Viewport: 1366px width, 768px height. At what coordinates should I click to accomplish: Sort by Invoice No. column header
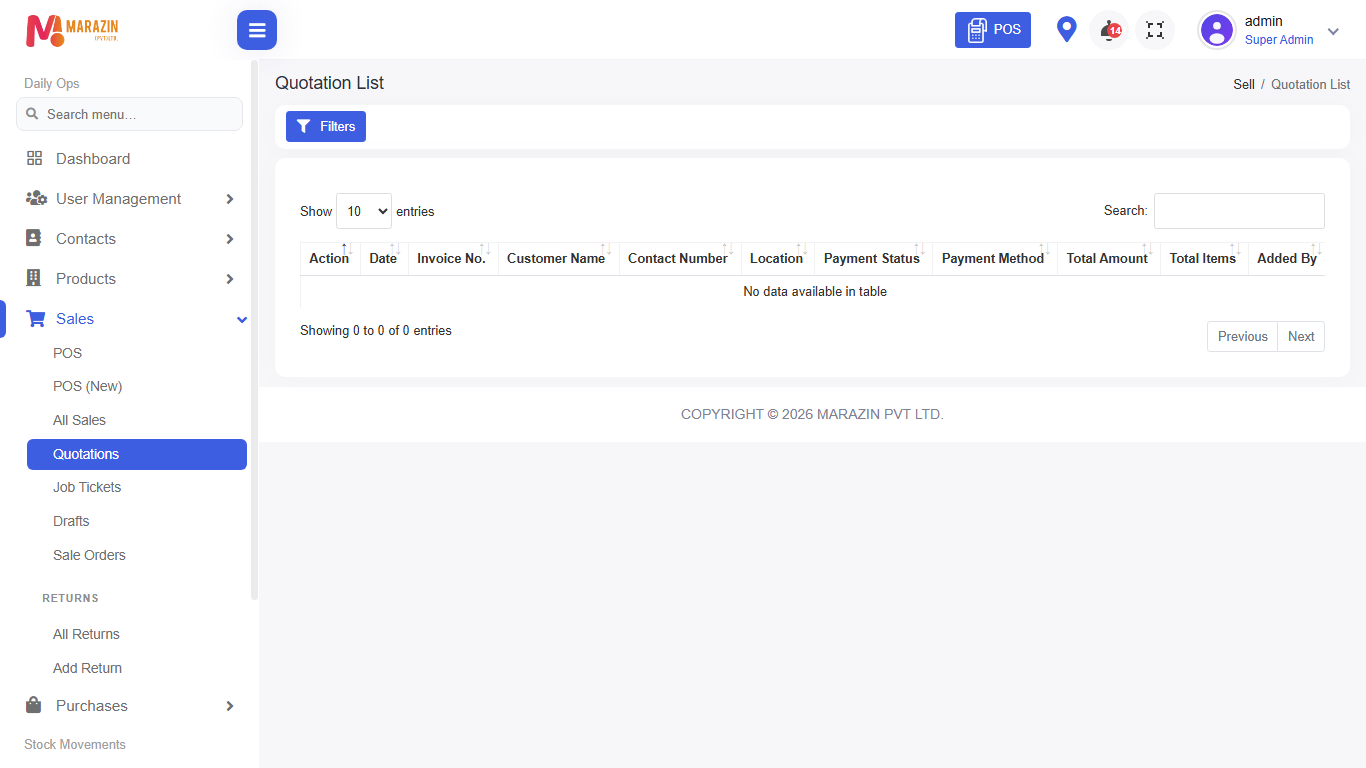click(x=453, y=258)
